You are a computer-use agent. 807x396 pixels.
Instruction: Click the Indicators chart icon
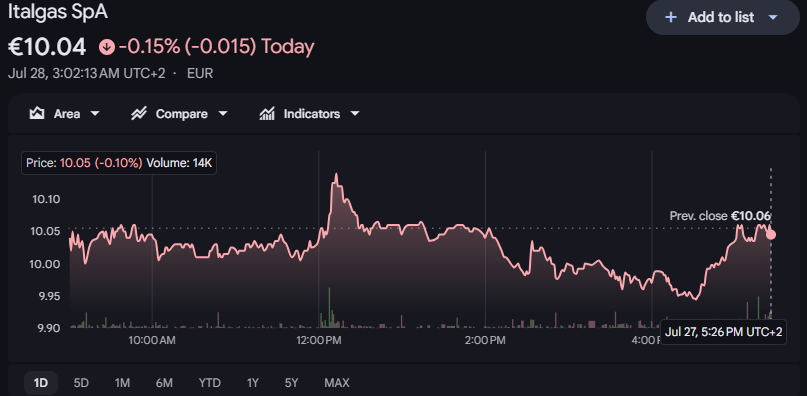point(267,113)
